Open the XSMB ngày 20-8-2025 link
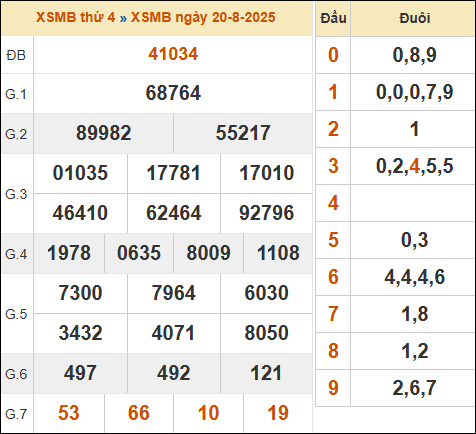This screenshot has width=476, height=434. [203, 18]
